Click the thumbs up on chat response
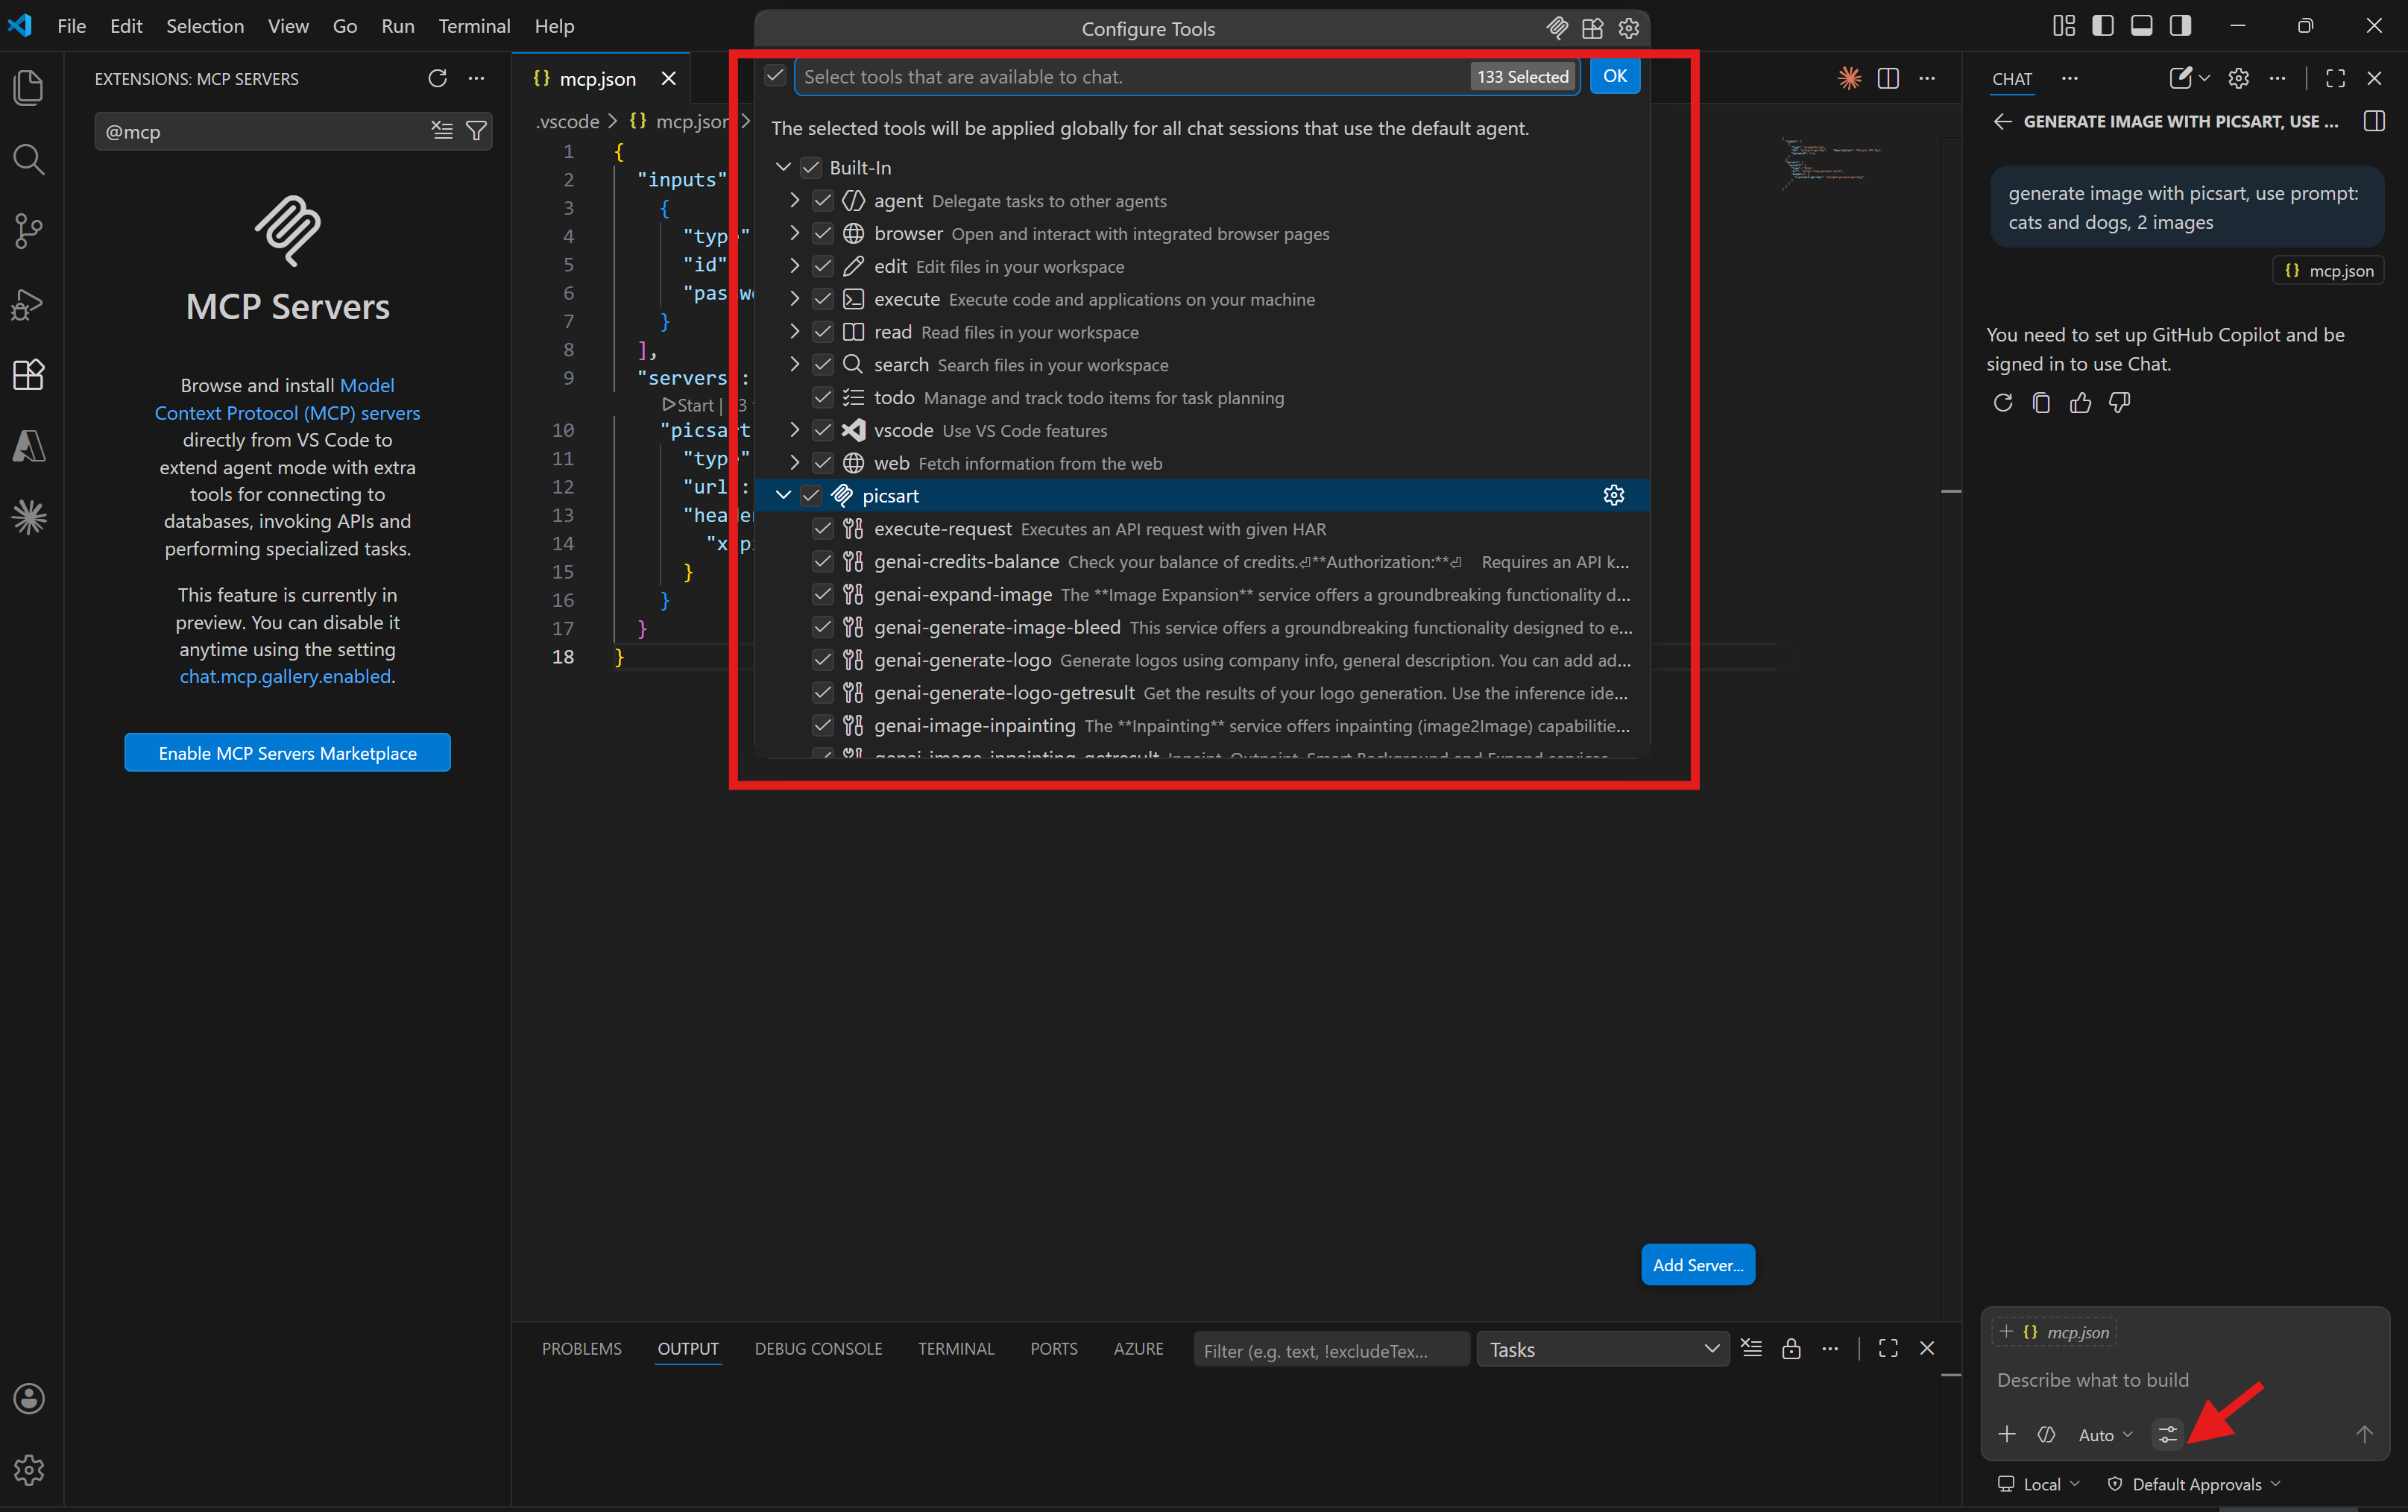Viewport: 2408px width, 1512px height. pyautogui.click(x=2080, y=403)
